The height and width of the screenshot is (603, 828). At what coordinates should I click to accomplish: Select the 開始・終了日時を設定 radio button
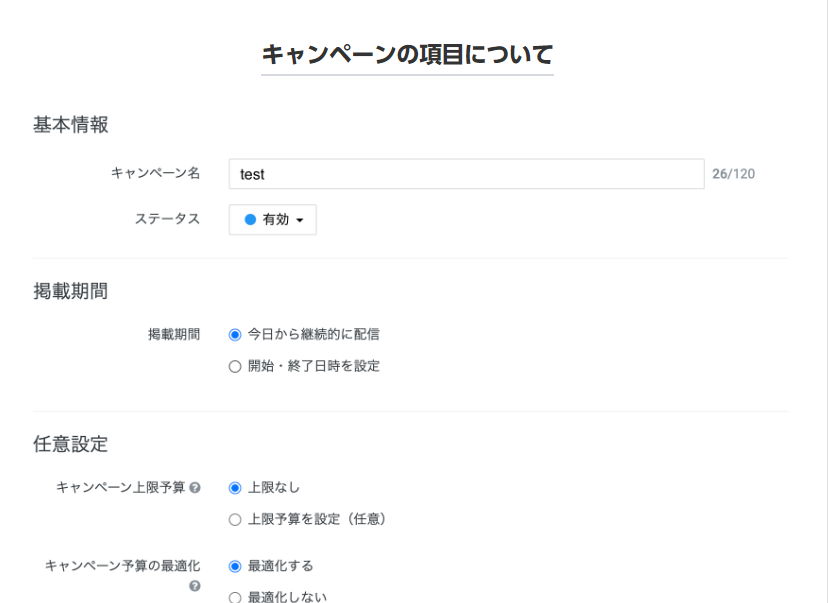coord(235,365)
